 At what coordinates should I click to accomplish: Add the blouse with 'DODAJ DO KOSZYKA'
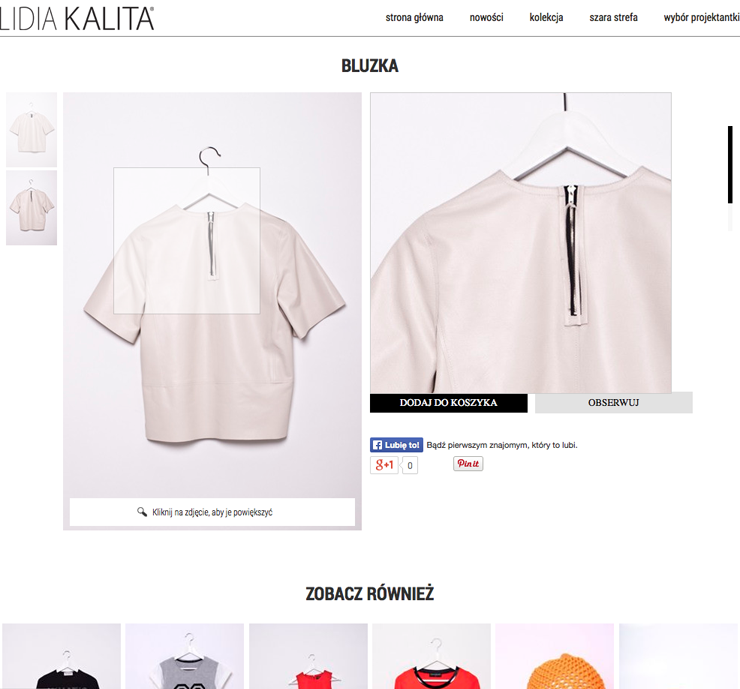coord(449,403)
